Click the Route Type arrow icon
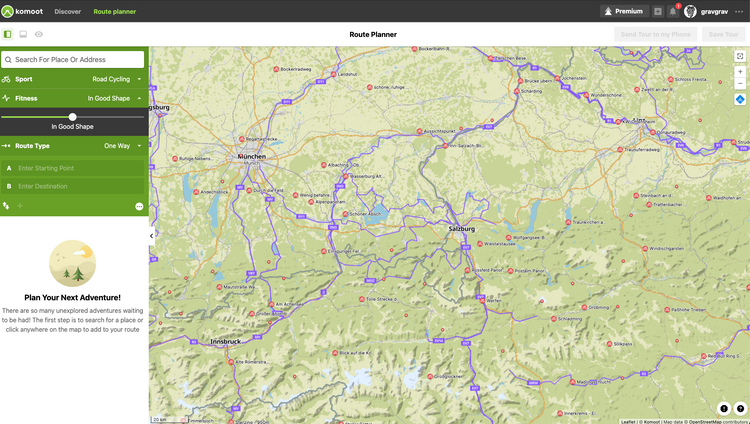This screenshot has width=750, height=424. click(6, 145)
